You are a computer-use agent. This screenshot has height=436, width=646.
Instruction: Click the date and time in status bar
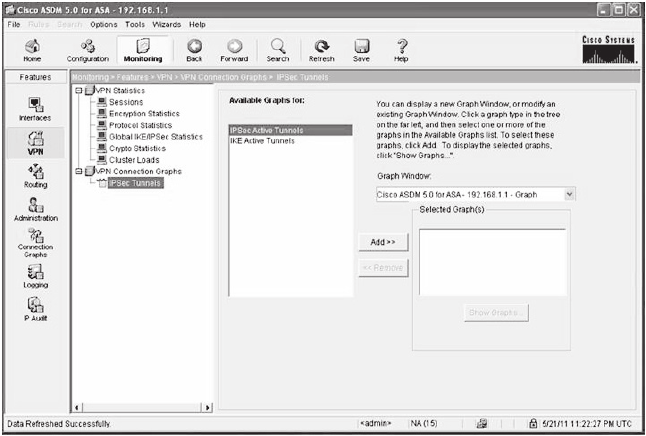point(587,423)
